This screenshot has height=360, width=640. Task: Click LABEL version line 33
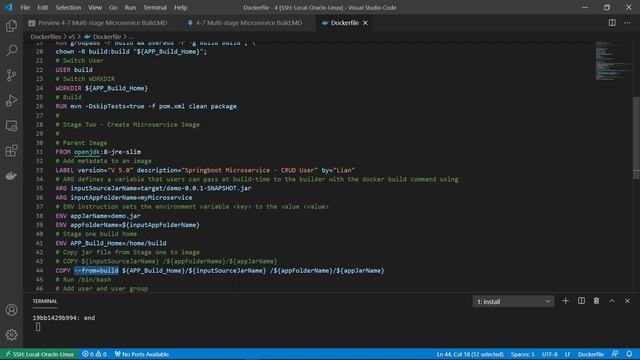coord(205,170)
